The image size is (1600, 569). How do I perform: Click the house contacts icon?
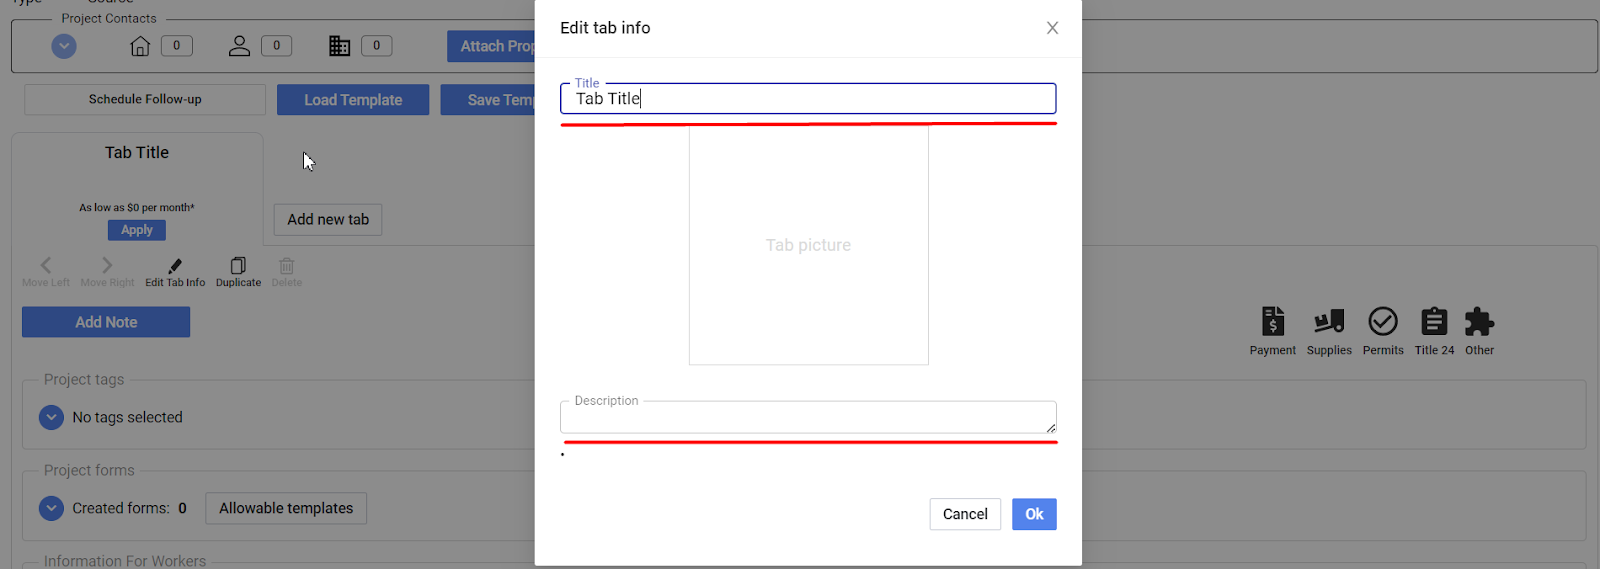point(140,46)
